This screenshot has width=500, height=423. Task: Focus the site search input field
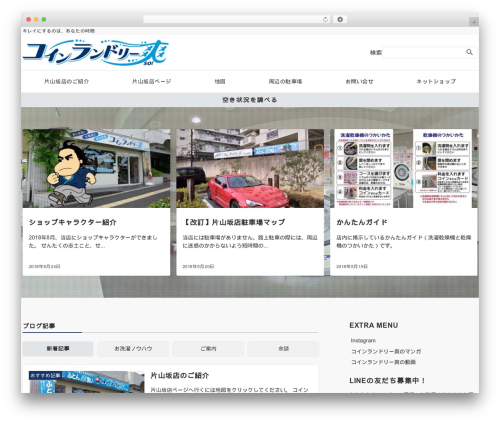(x=429, y=52)
